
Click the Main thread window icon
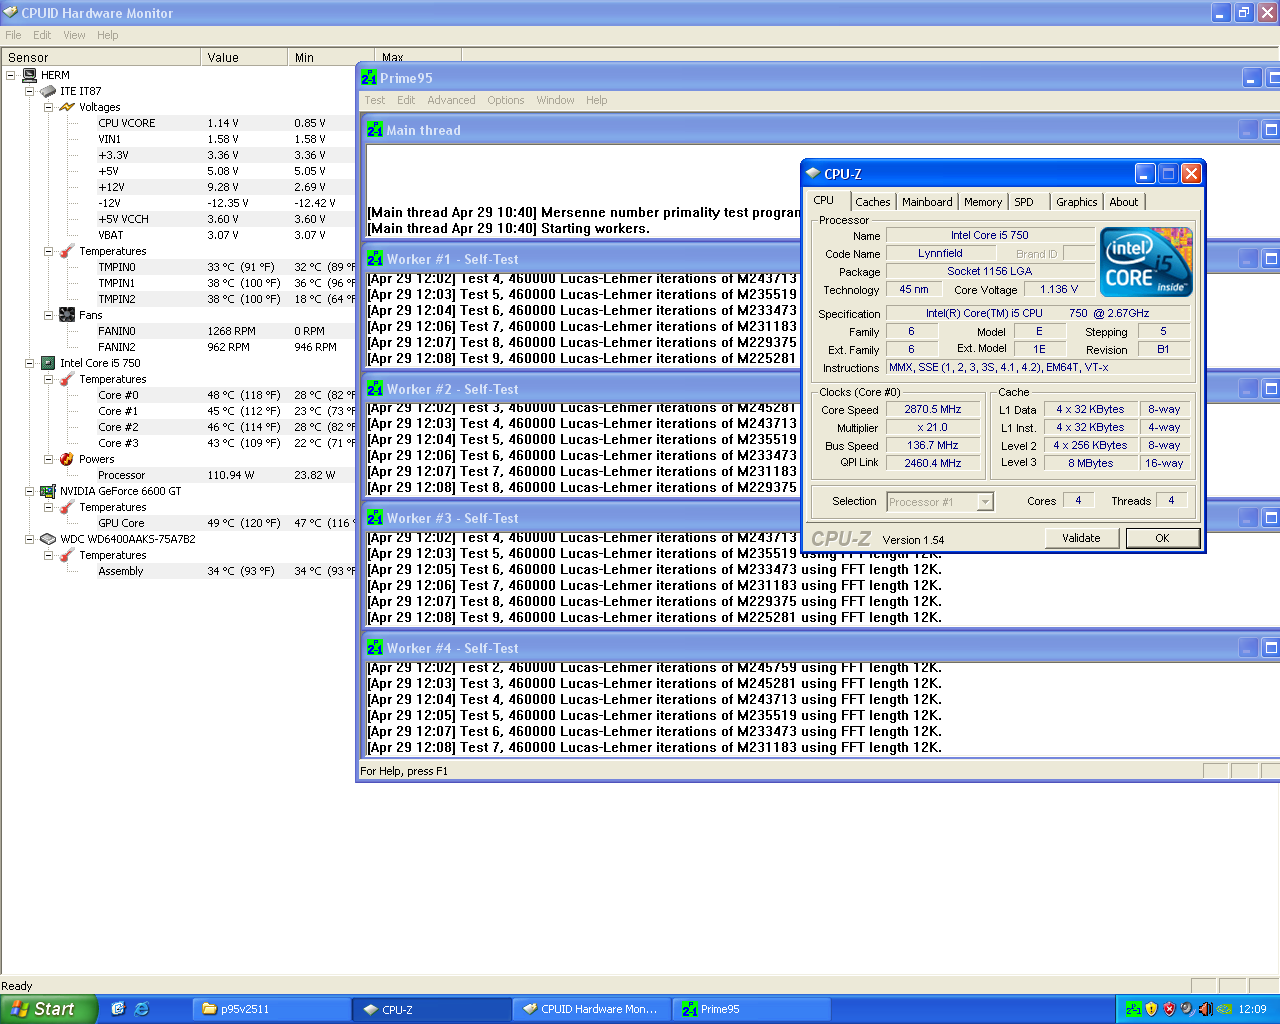[375, 130]
